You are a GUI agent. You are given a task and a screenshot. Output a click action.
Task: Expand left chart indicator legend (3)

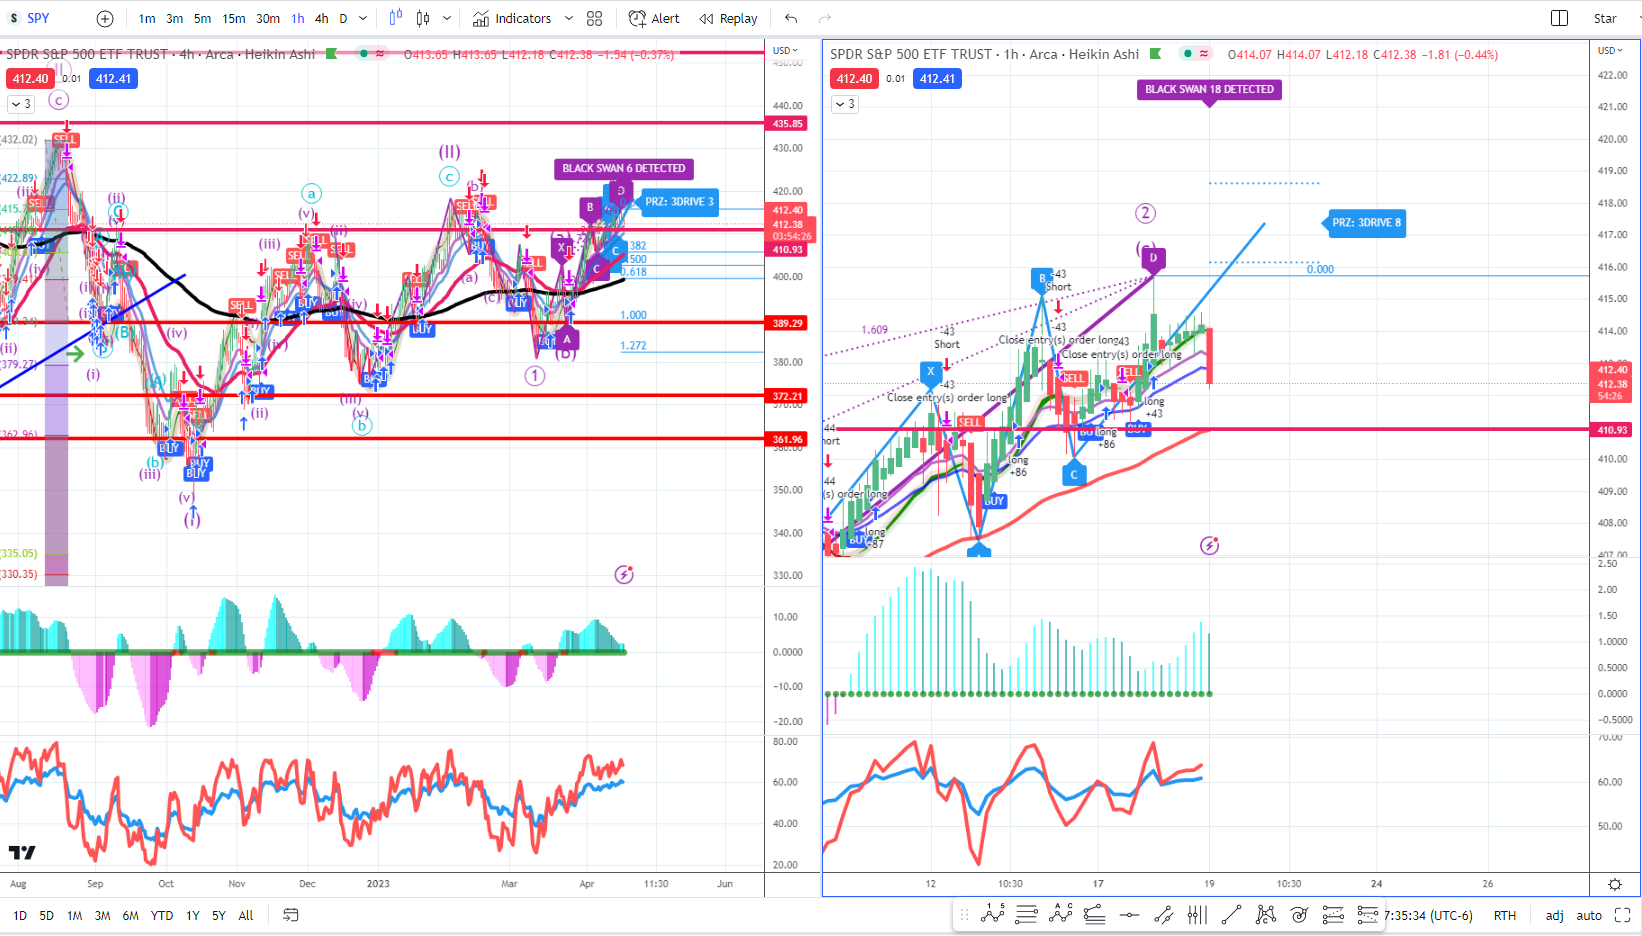(20, 104)
